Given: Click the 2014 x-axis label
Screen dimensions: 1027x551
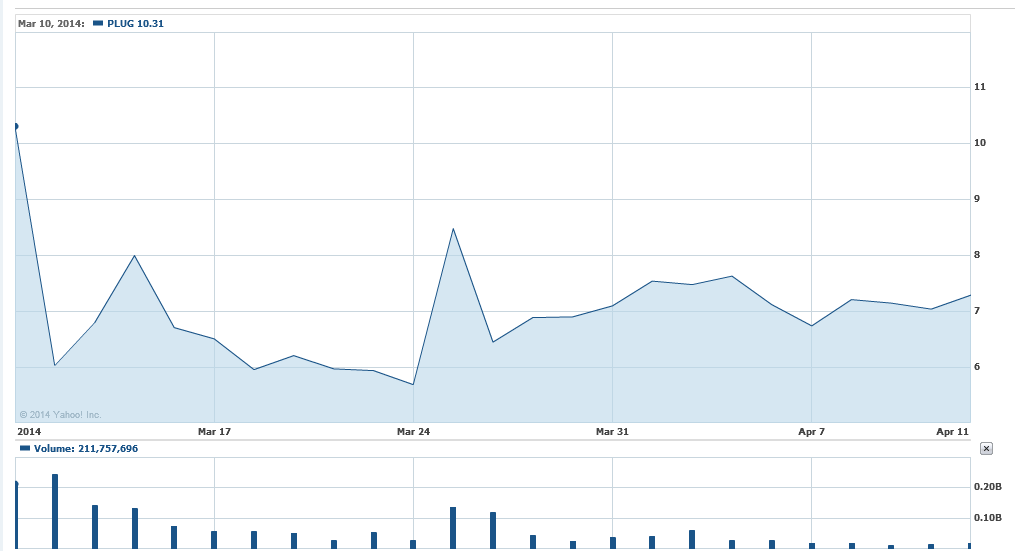Looking at the screenshot, I should click(29, 432).
